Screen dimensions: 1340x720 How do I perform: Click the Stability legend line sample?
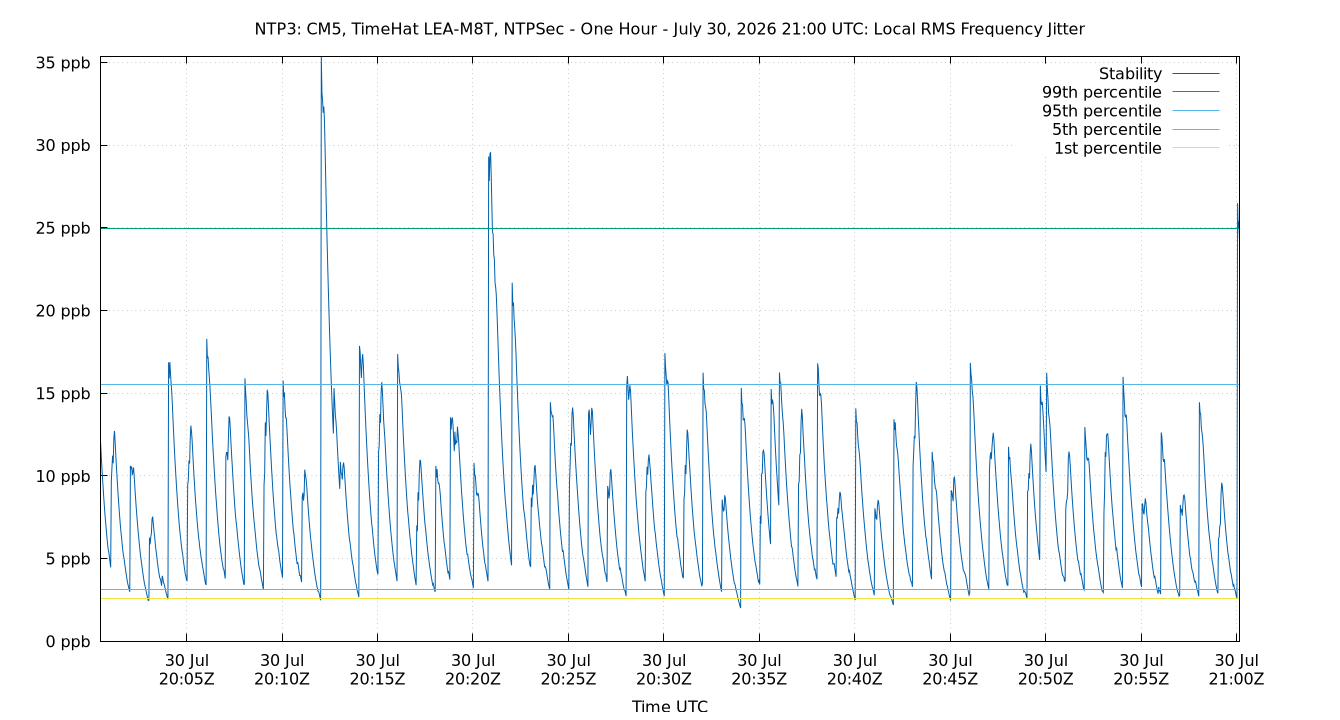[1196, 74]
